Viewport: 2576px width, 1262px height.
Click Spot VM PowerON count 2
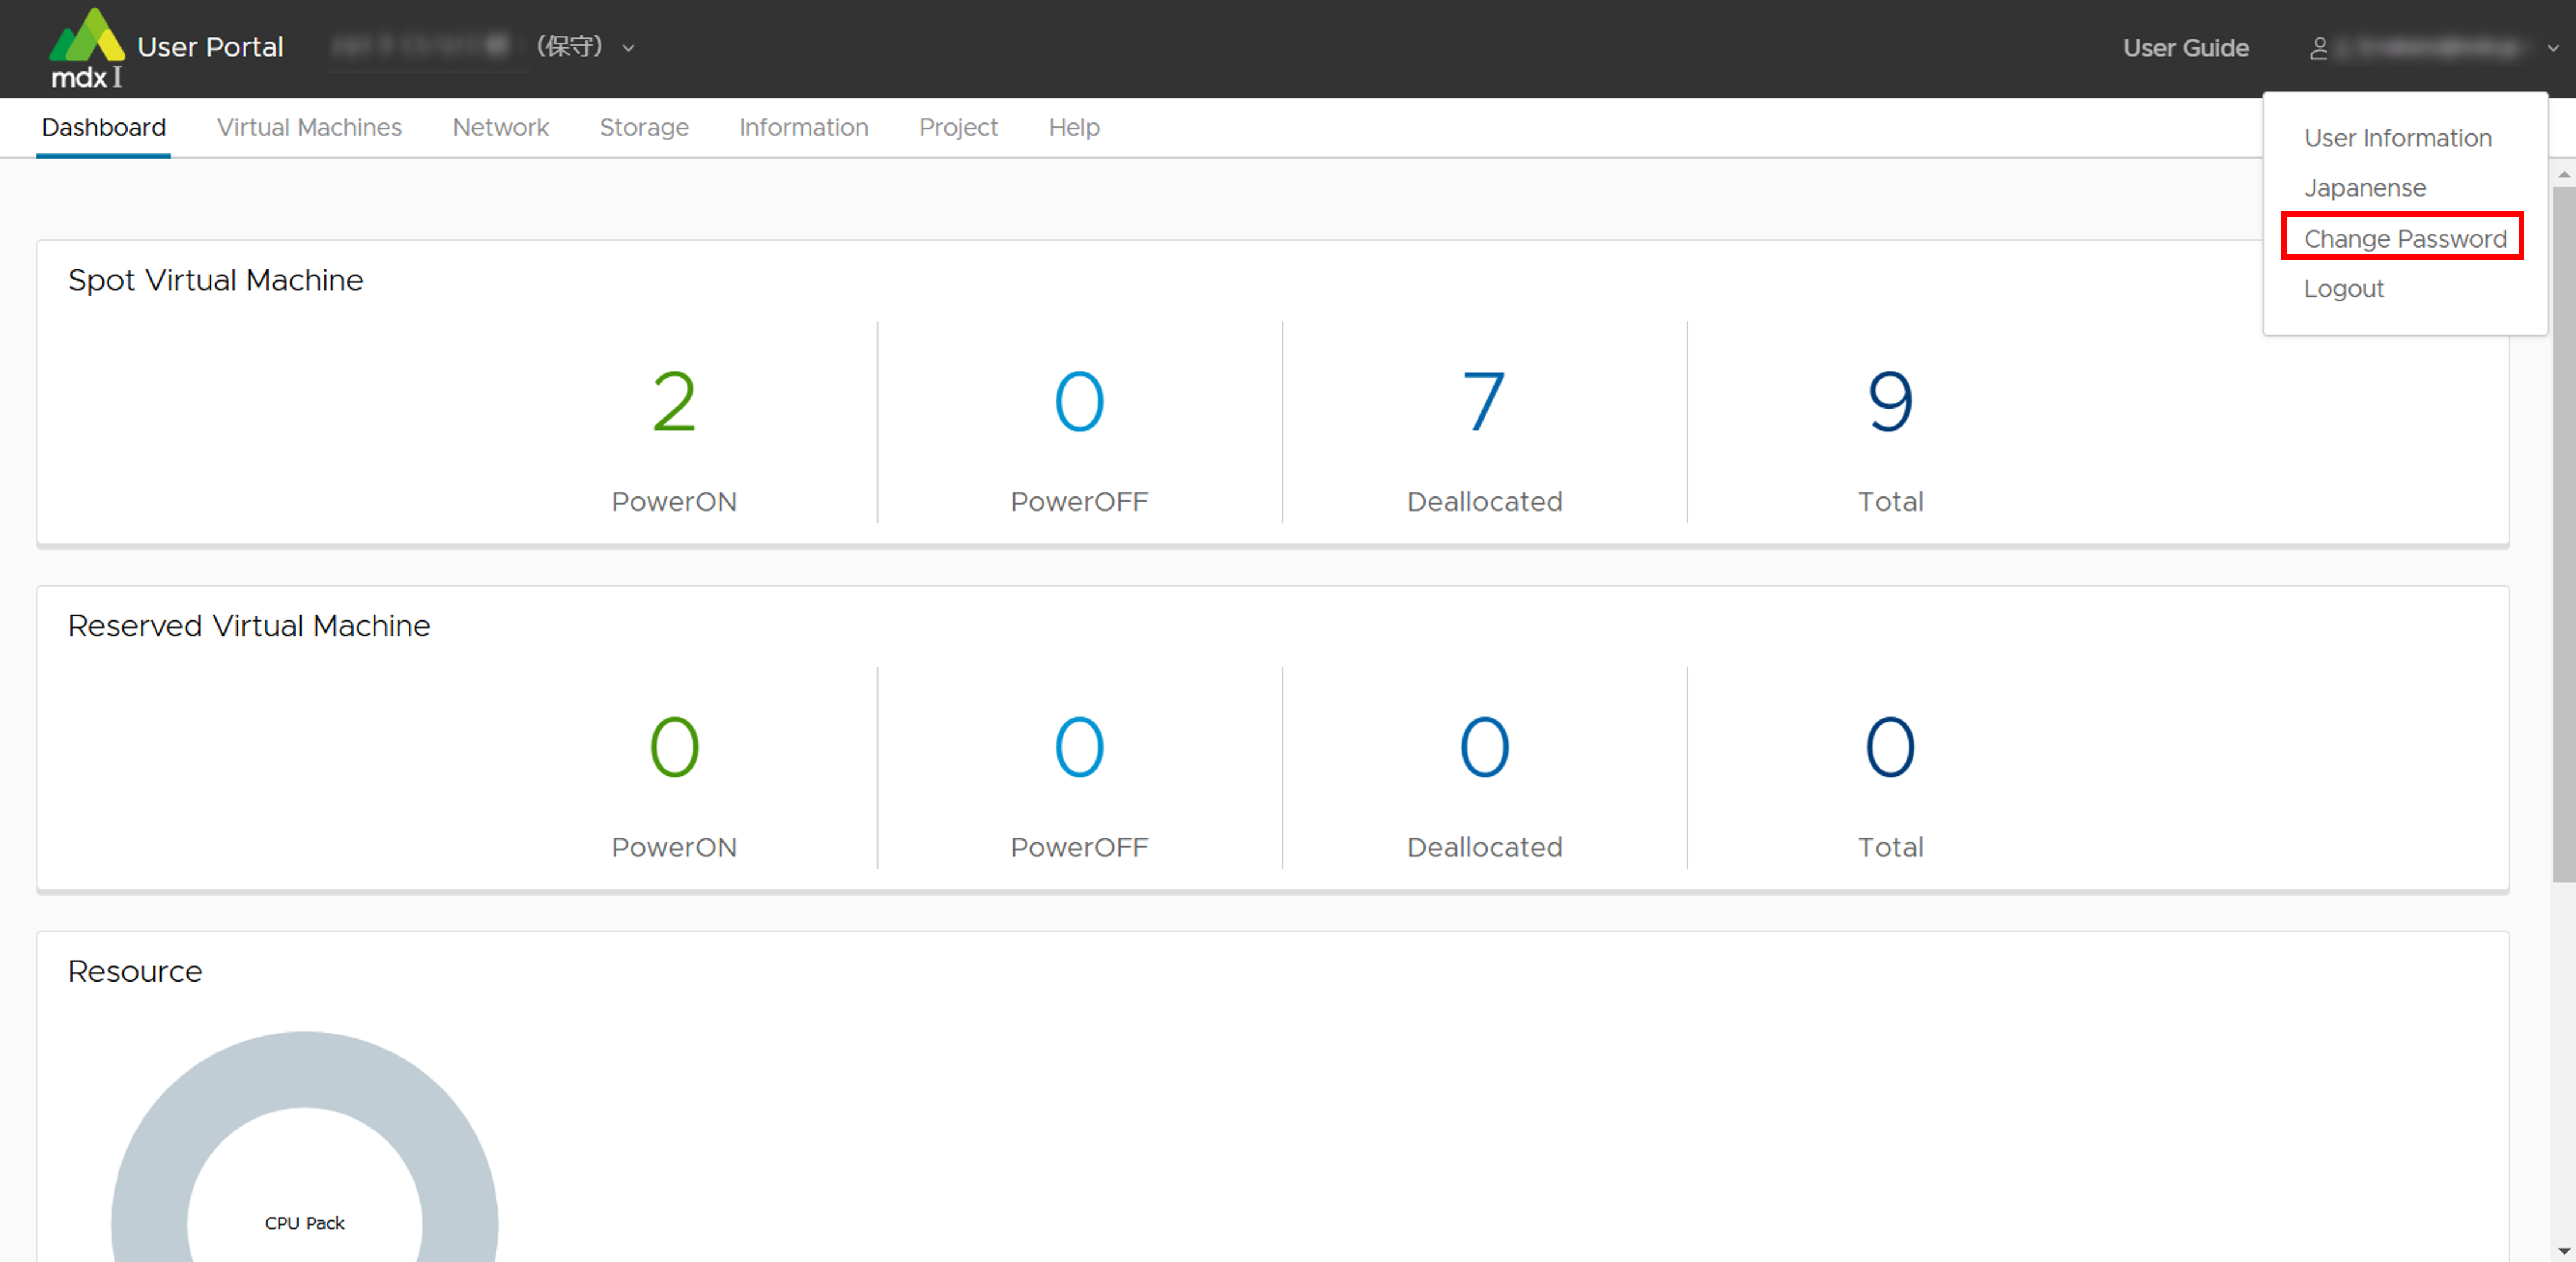674,402
